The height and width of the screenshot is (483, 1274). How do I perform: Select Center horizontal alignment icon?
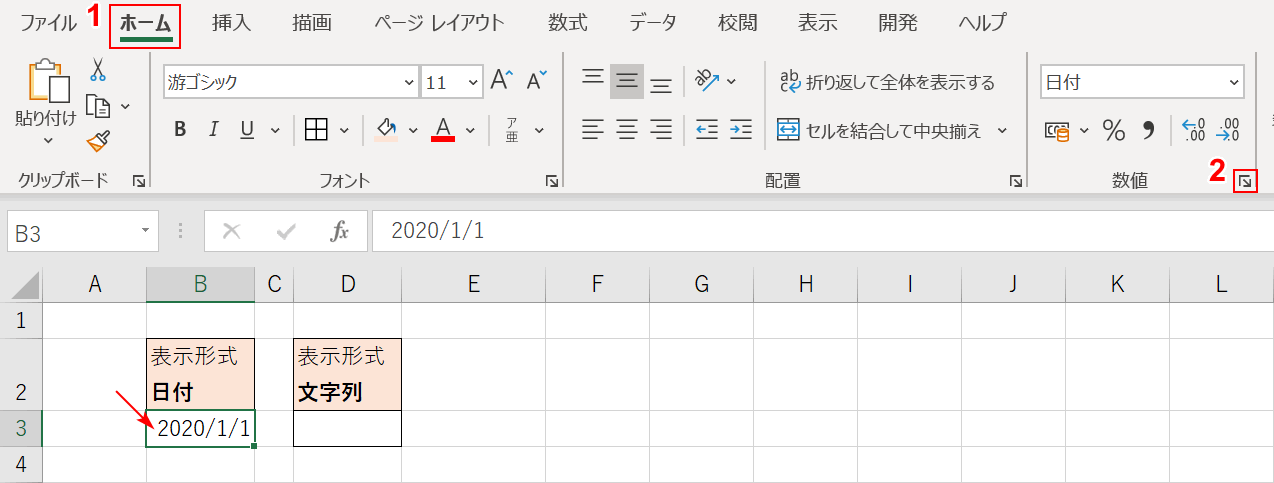click(627, 129)
